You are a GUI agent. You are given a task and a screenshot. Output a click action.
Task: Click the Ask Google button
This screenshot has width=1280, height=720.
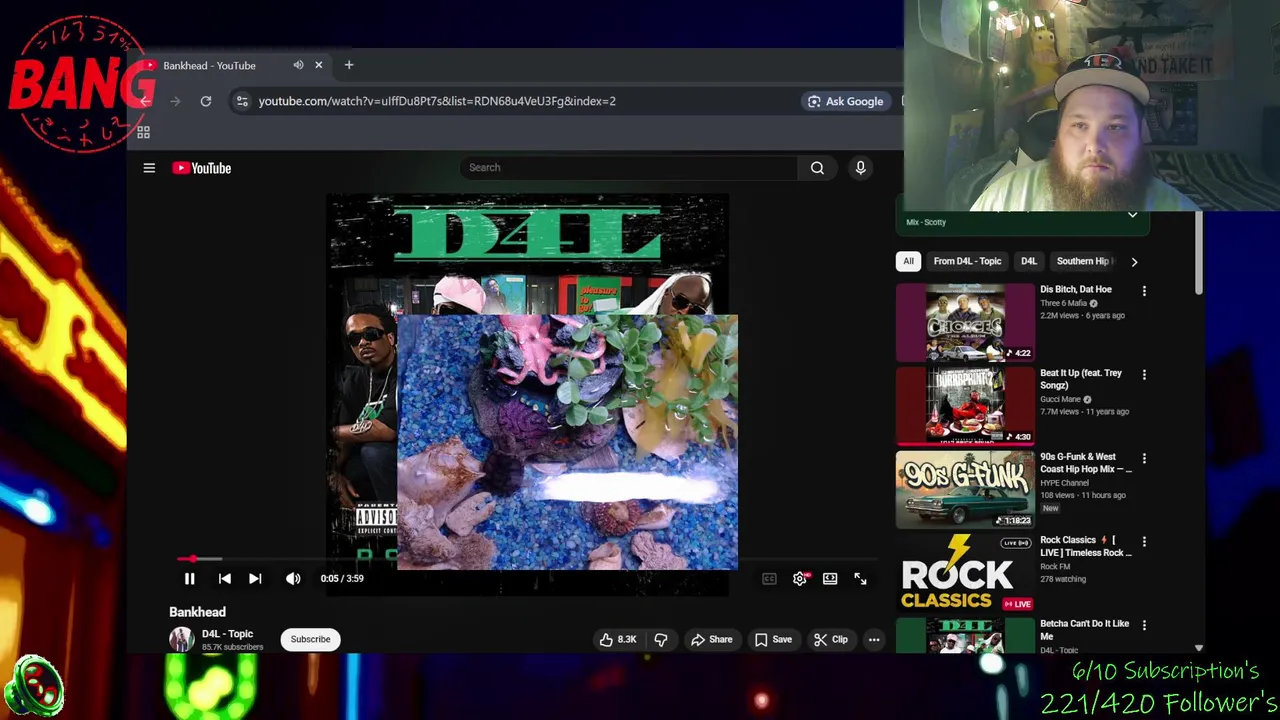[x=845, y=101]
